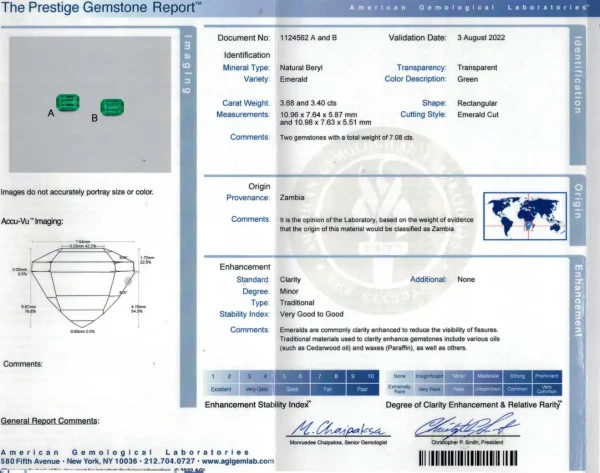The width and height of the screenshot is (600, 473).
Task: Click comment on total weight of 7.08 cts
Action: pos(347,137)
